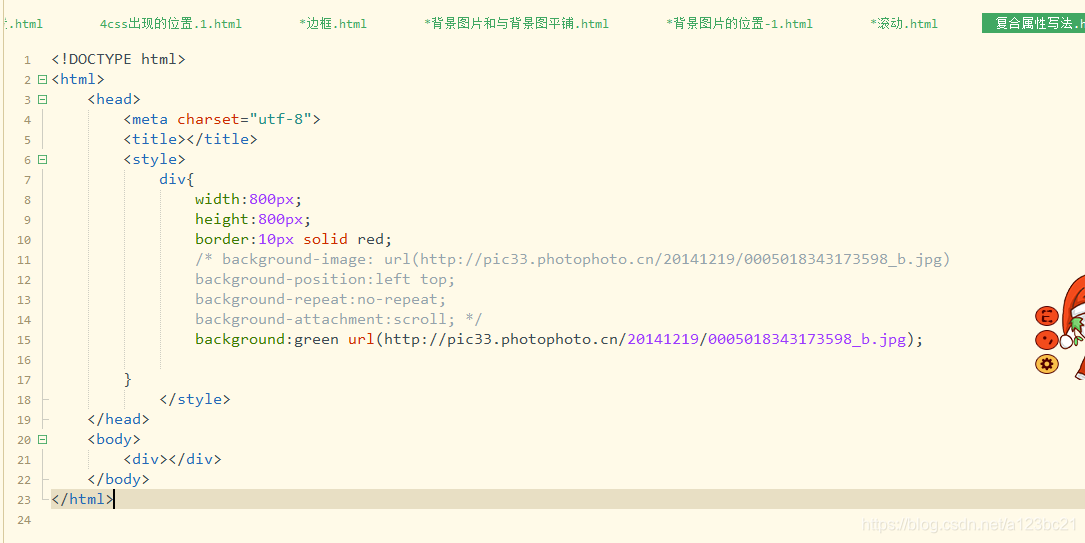
Task: Click the background:green property on line 15
Action: (x=267, y=340)
